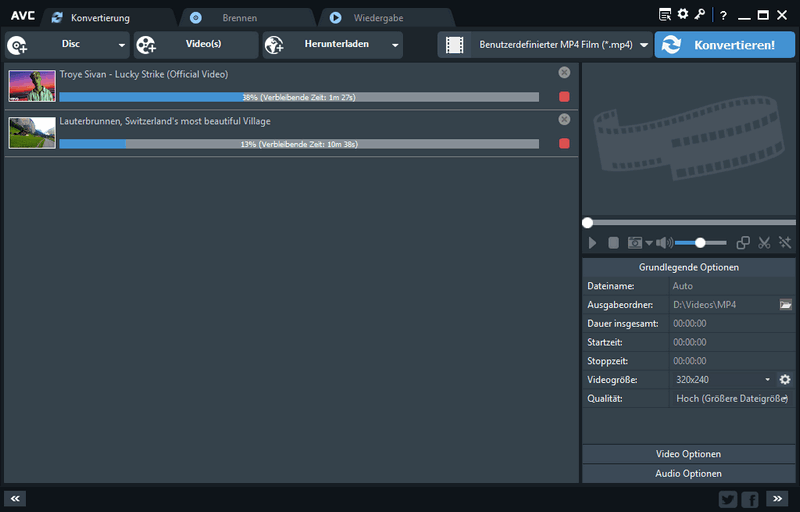Stop the Troye Sivan download
Viewport: 800px width, 512px height.
[x=564, y=97]
